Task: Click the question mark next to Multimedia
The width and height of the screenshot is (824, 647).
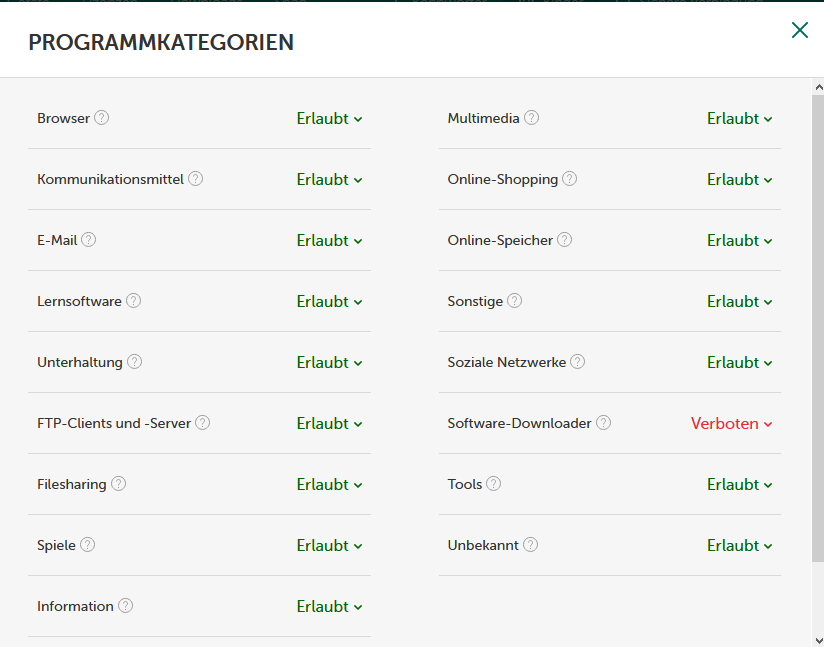Action: click(x=531, y=118)
